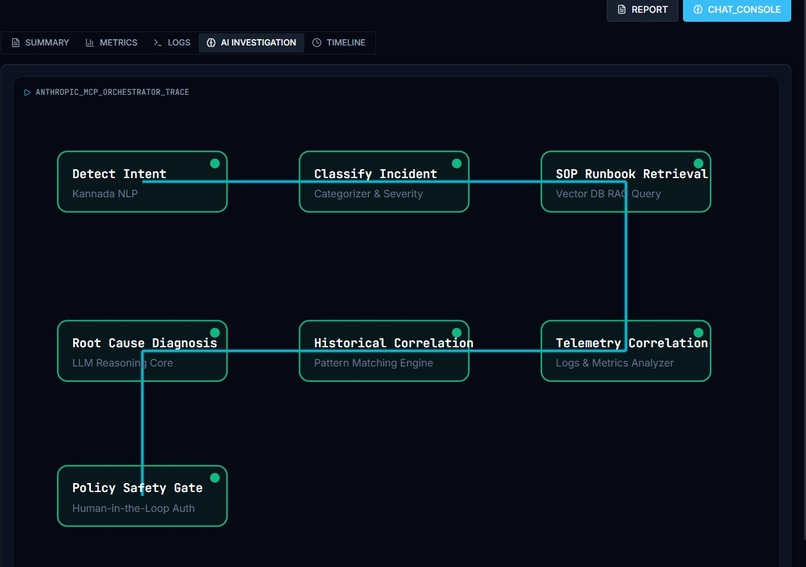
Task: Click the green status dot on Classify Incident
Action: click(x=456, y=163)
